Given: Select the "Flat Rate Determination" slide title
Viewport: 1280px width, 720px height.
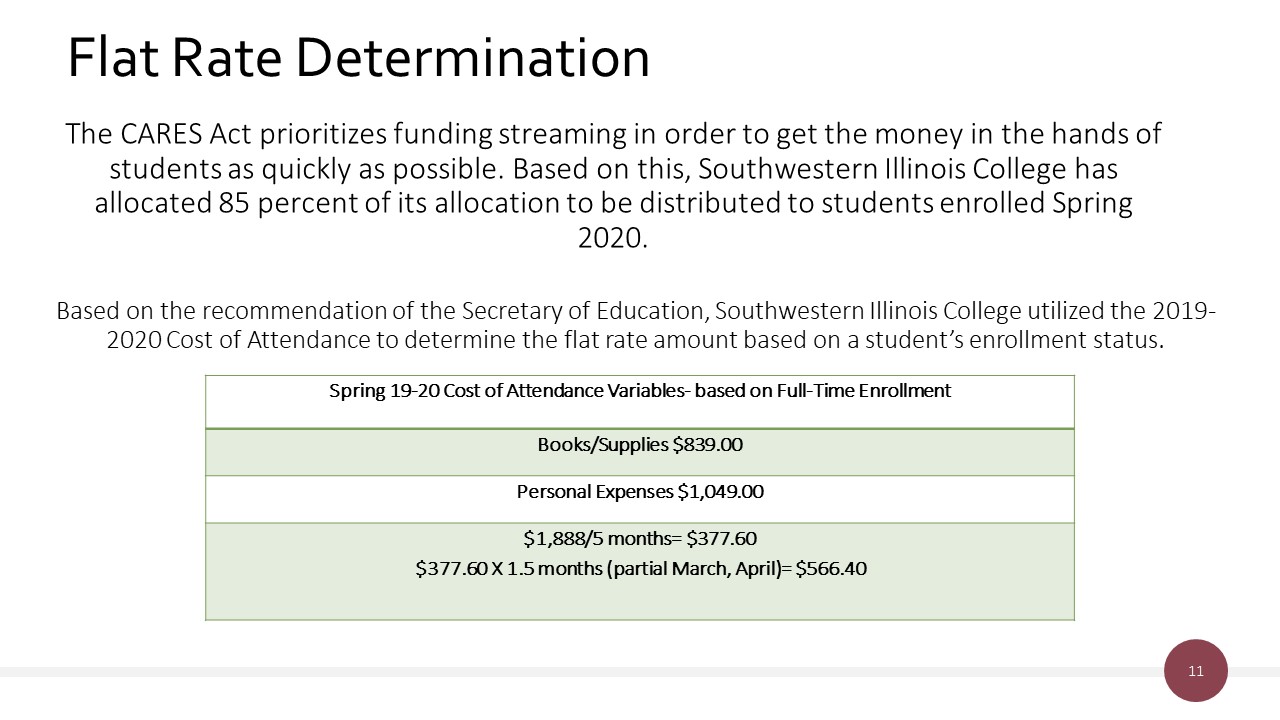Looking at the screenshot, I should (358, 58).
